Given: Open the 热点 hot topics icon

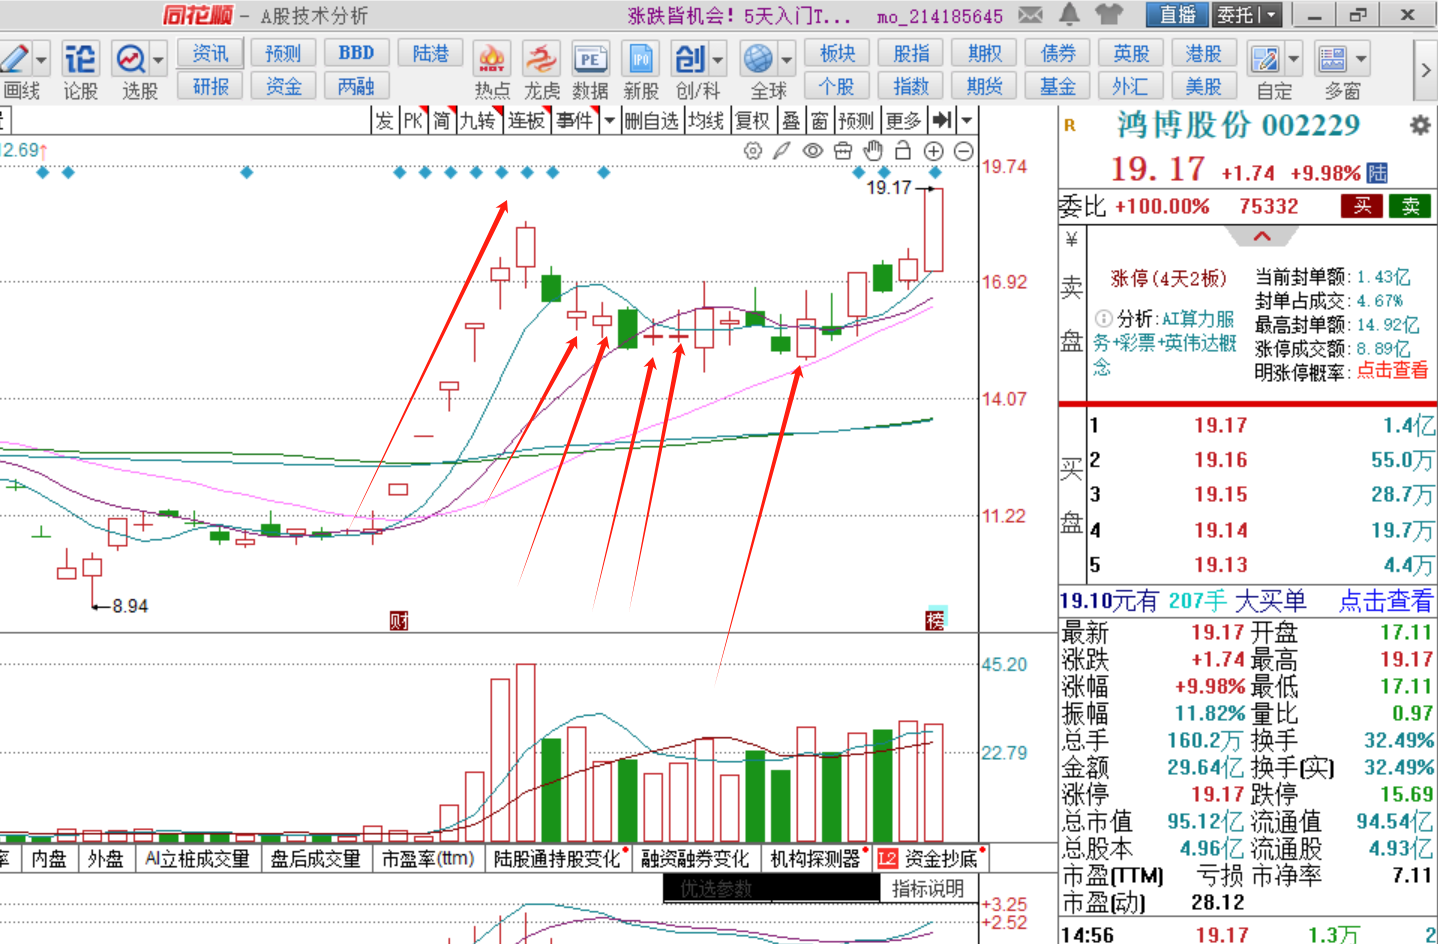Looking at the screenshot, I should [x=491, y=59].
